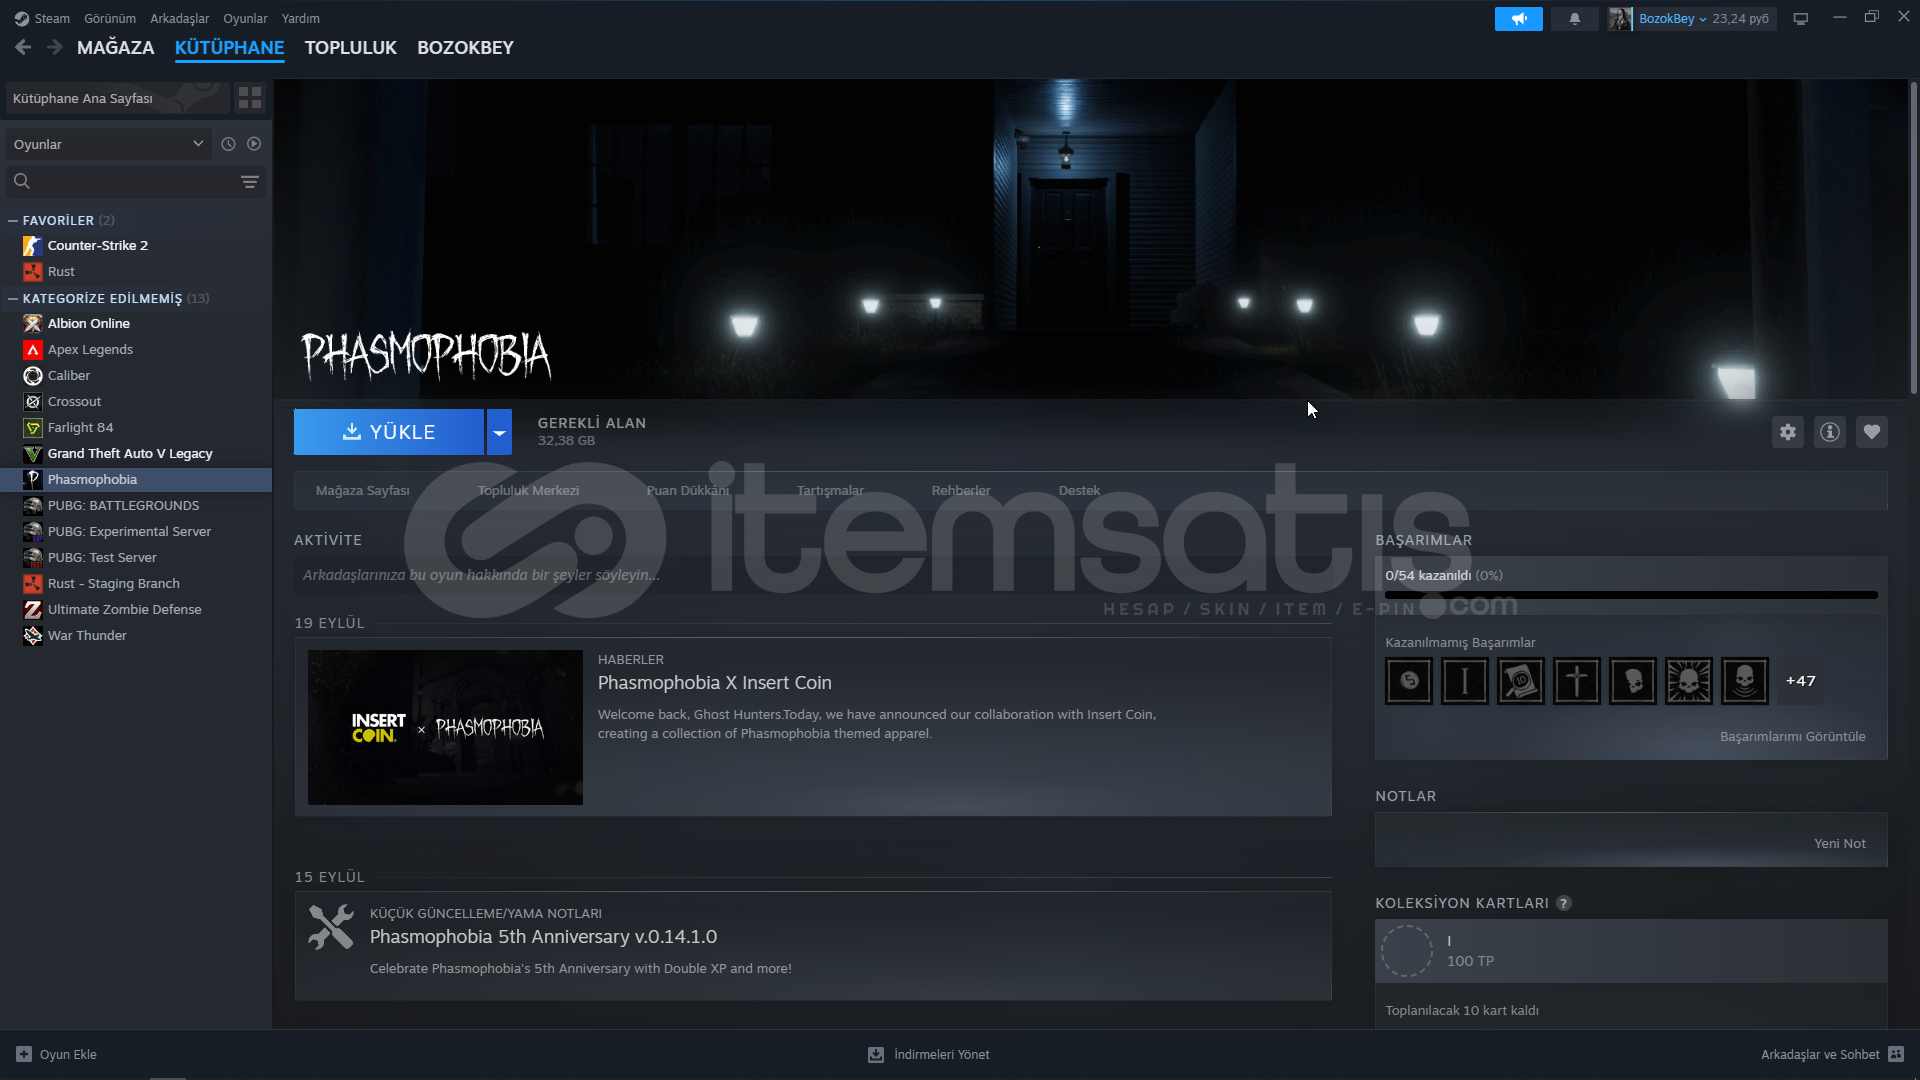Add Phasmophobia to favorites with heart icon
Viewport: 1920px width, 1080px height.
[1871, 432]
